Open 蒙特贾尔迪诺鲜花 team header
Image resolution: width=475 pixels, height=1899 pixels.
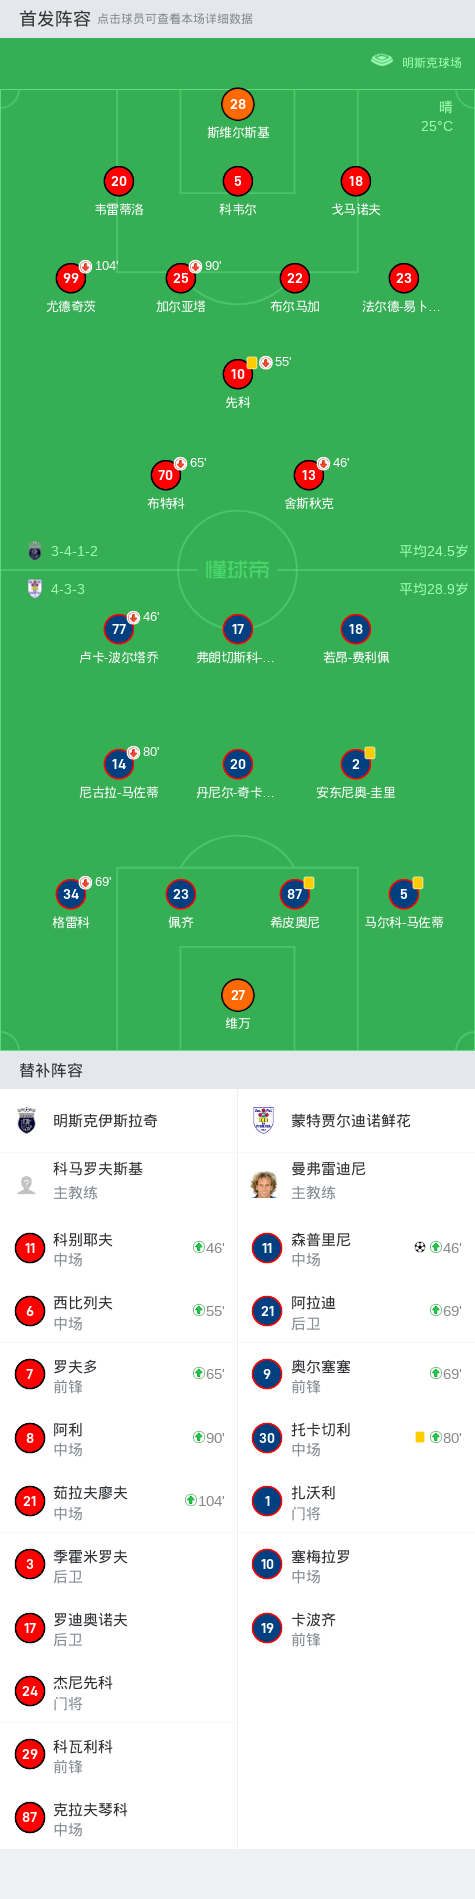tap(356, 1121)
